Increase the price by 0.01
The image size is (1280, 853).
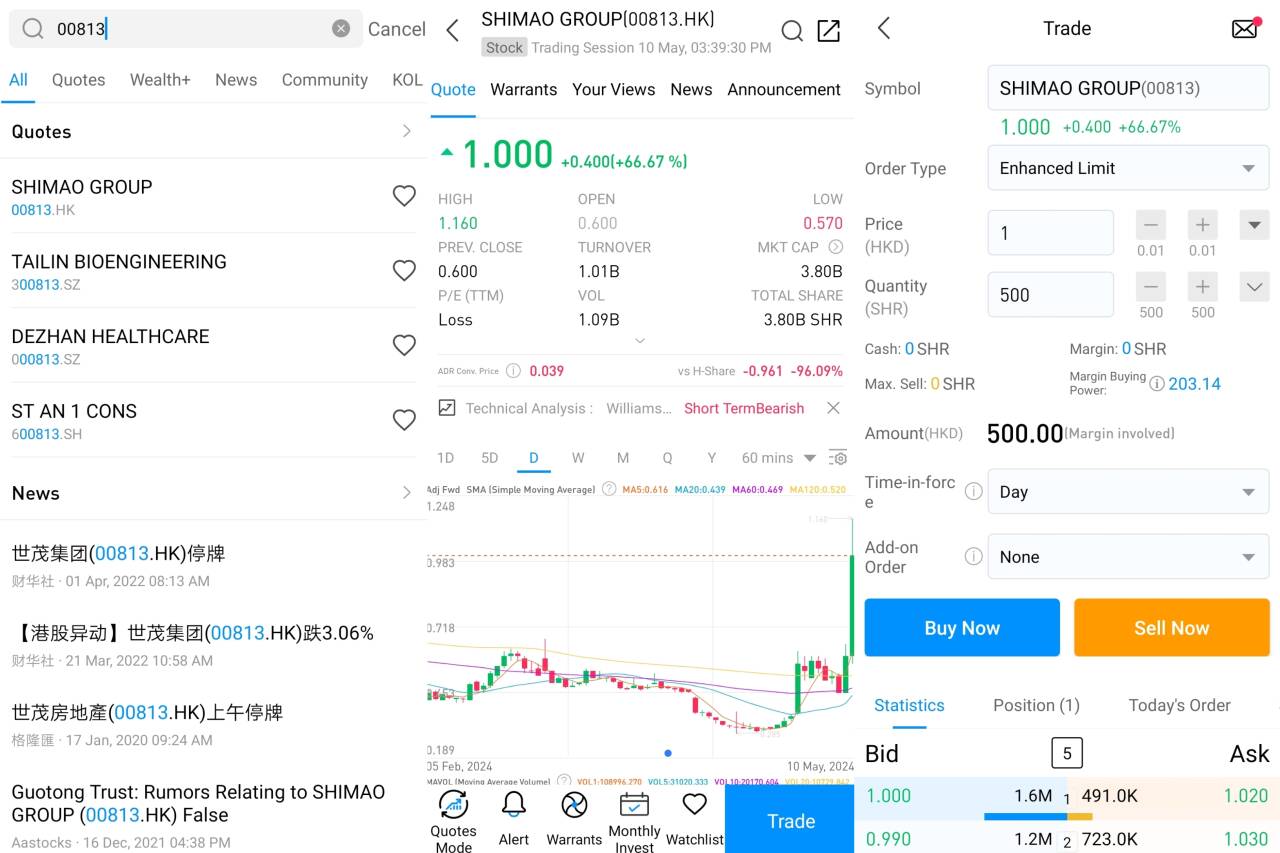pyautogui.click(x=1202, y=225)
